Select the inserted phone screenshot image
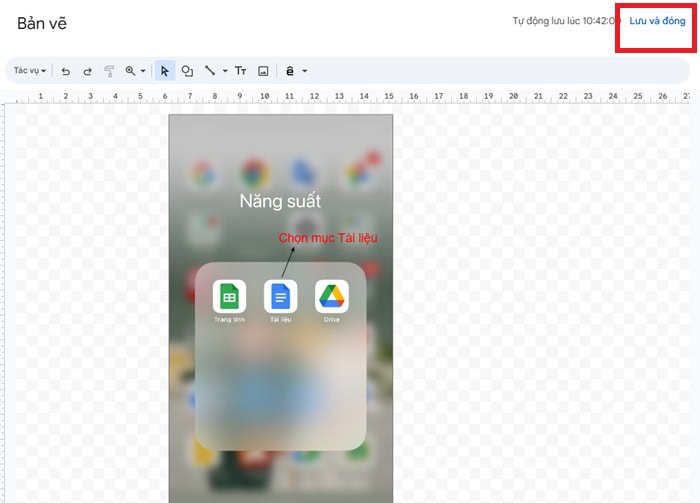Screen dimensions: 700x503 [x=281, y=308]
